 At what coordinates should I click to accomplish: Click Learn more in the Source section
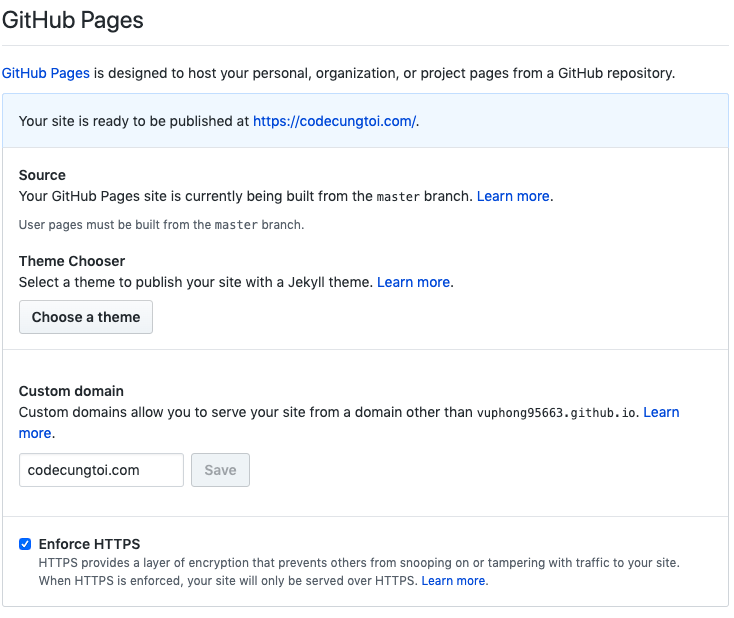pyautogui.click(x=512, y=196)
